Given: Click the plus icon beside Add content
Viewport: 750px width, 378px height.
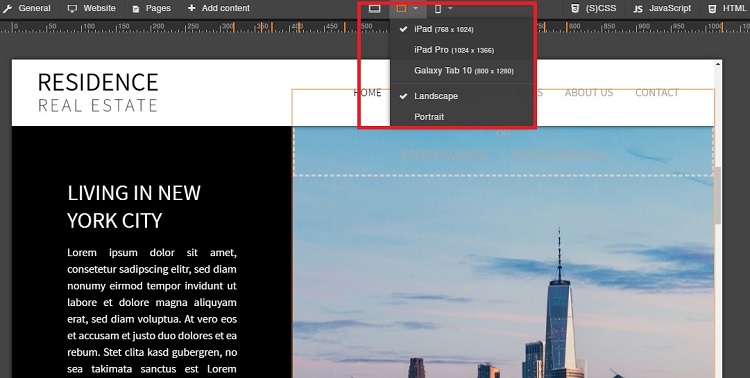Looking at the screenshot, I should pos(191,8).
